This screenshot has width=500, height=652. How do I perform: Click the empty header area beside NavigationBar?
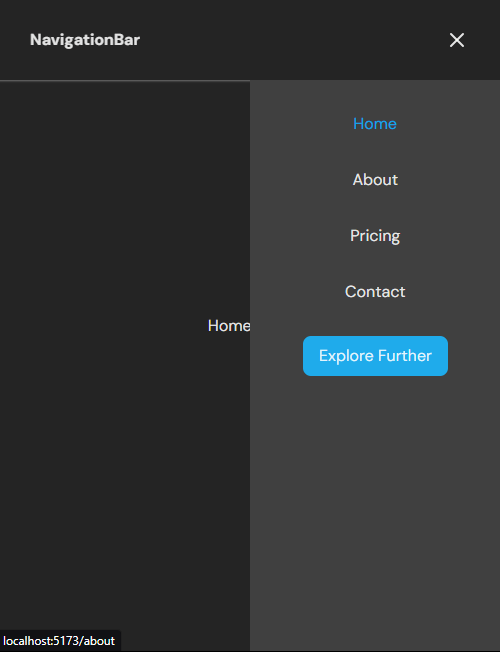pos(291,40)
